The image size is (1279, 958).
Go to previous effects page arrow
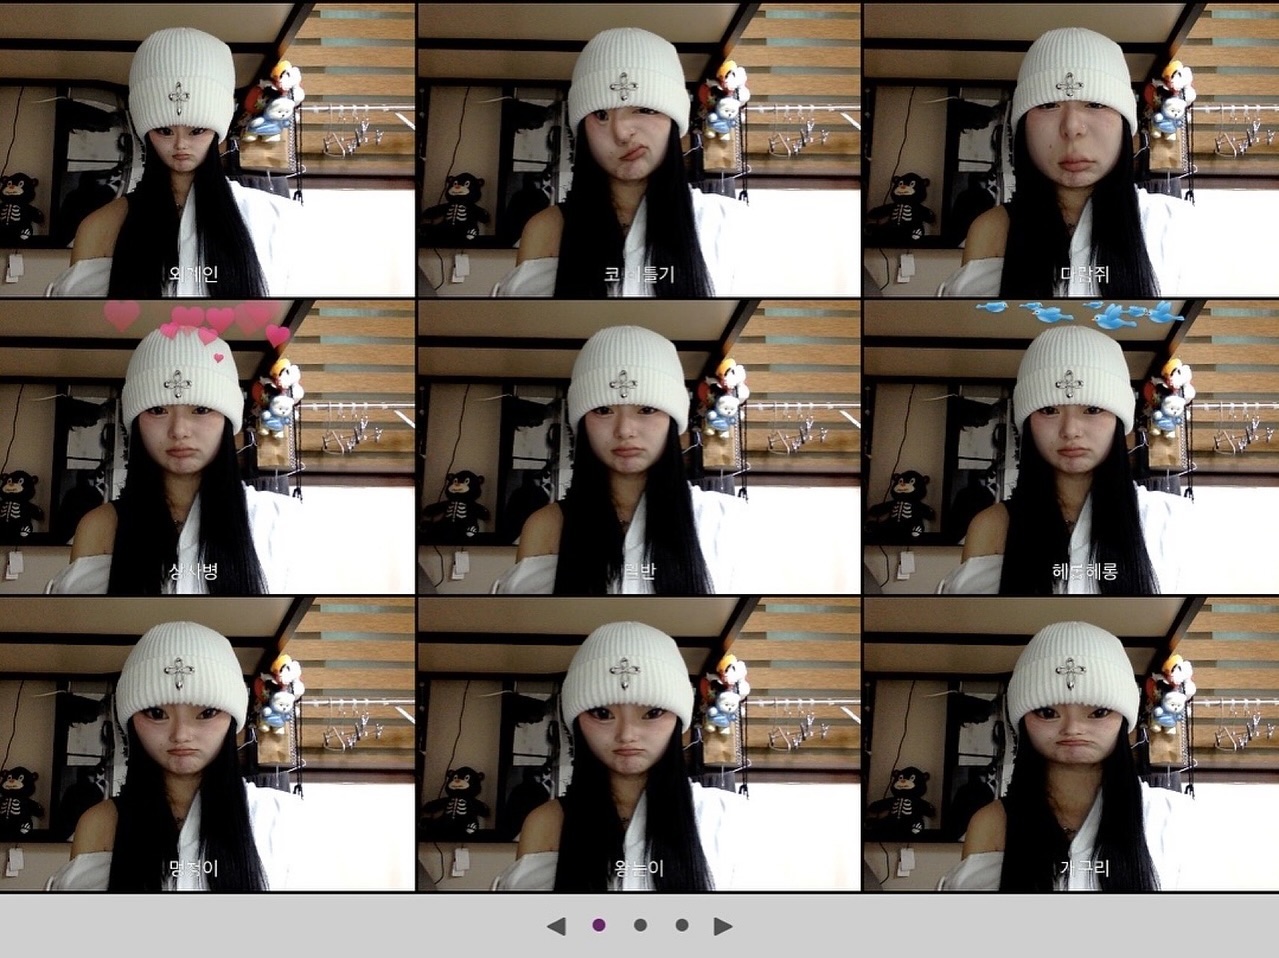(557, 926)
